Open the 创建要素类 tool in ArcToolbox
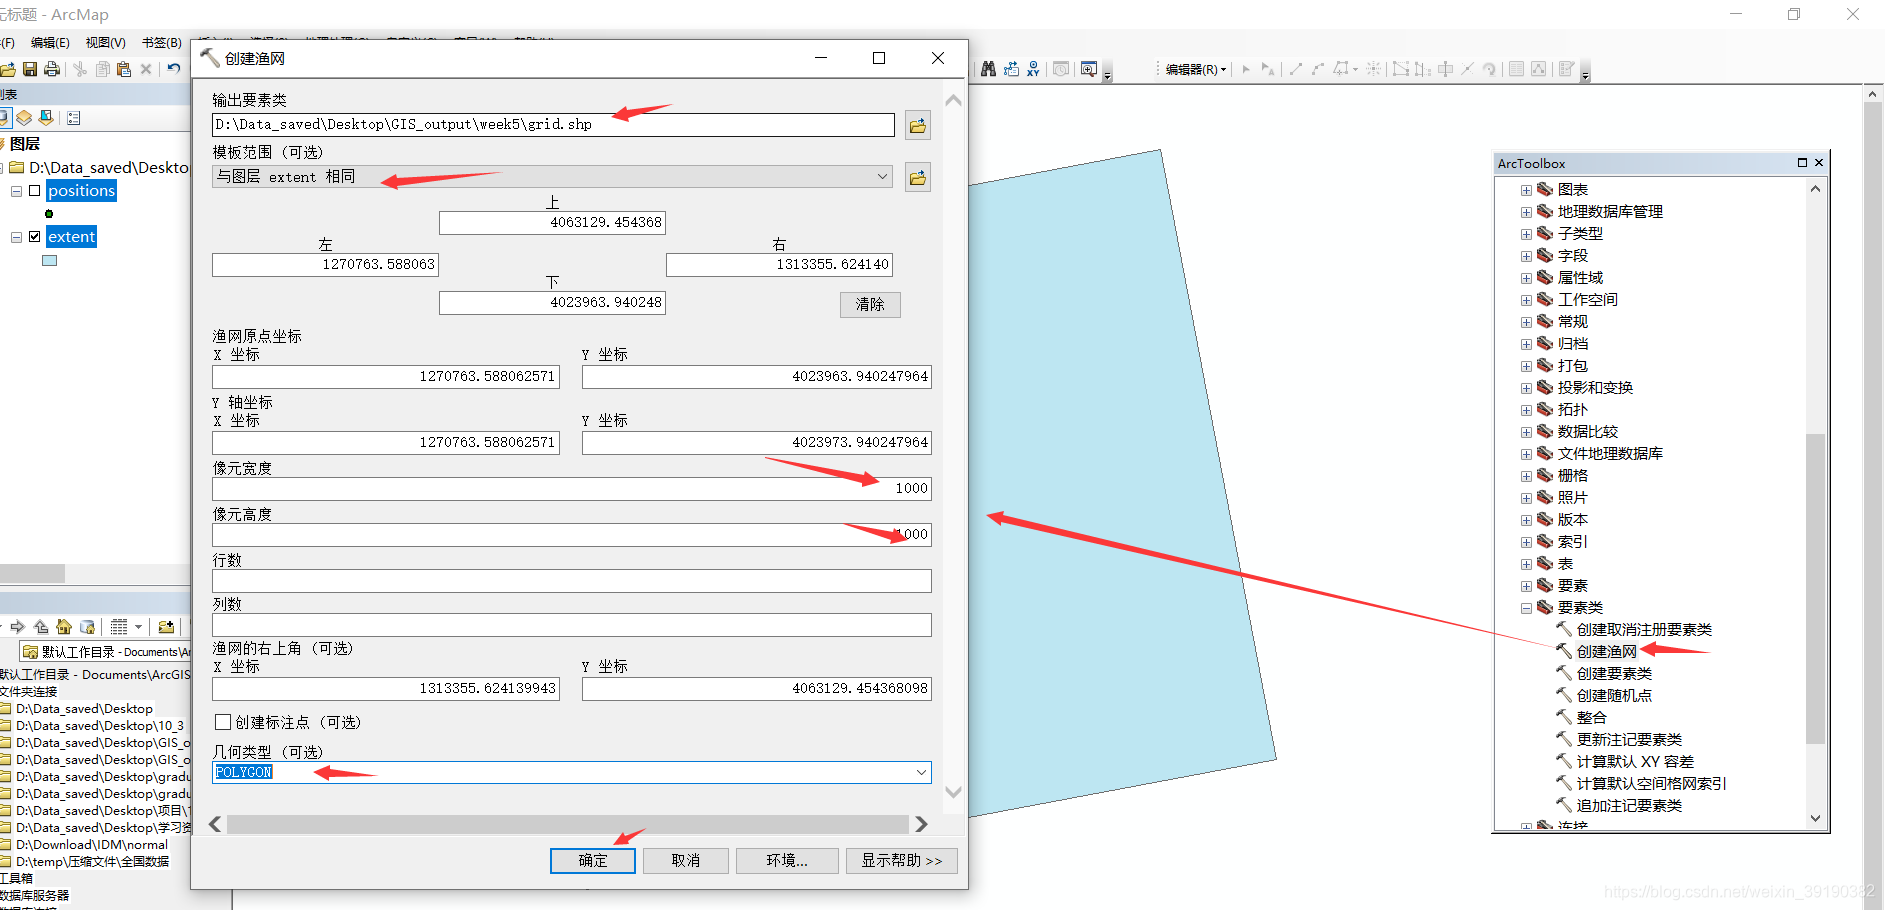Viewport: 1885px width, 910px height. [1614, 674]
